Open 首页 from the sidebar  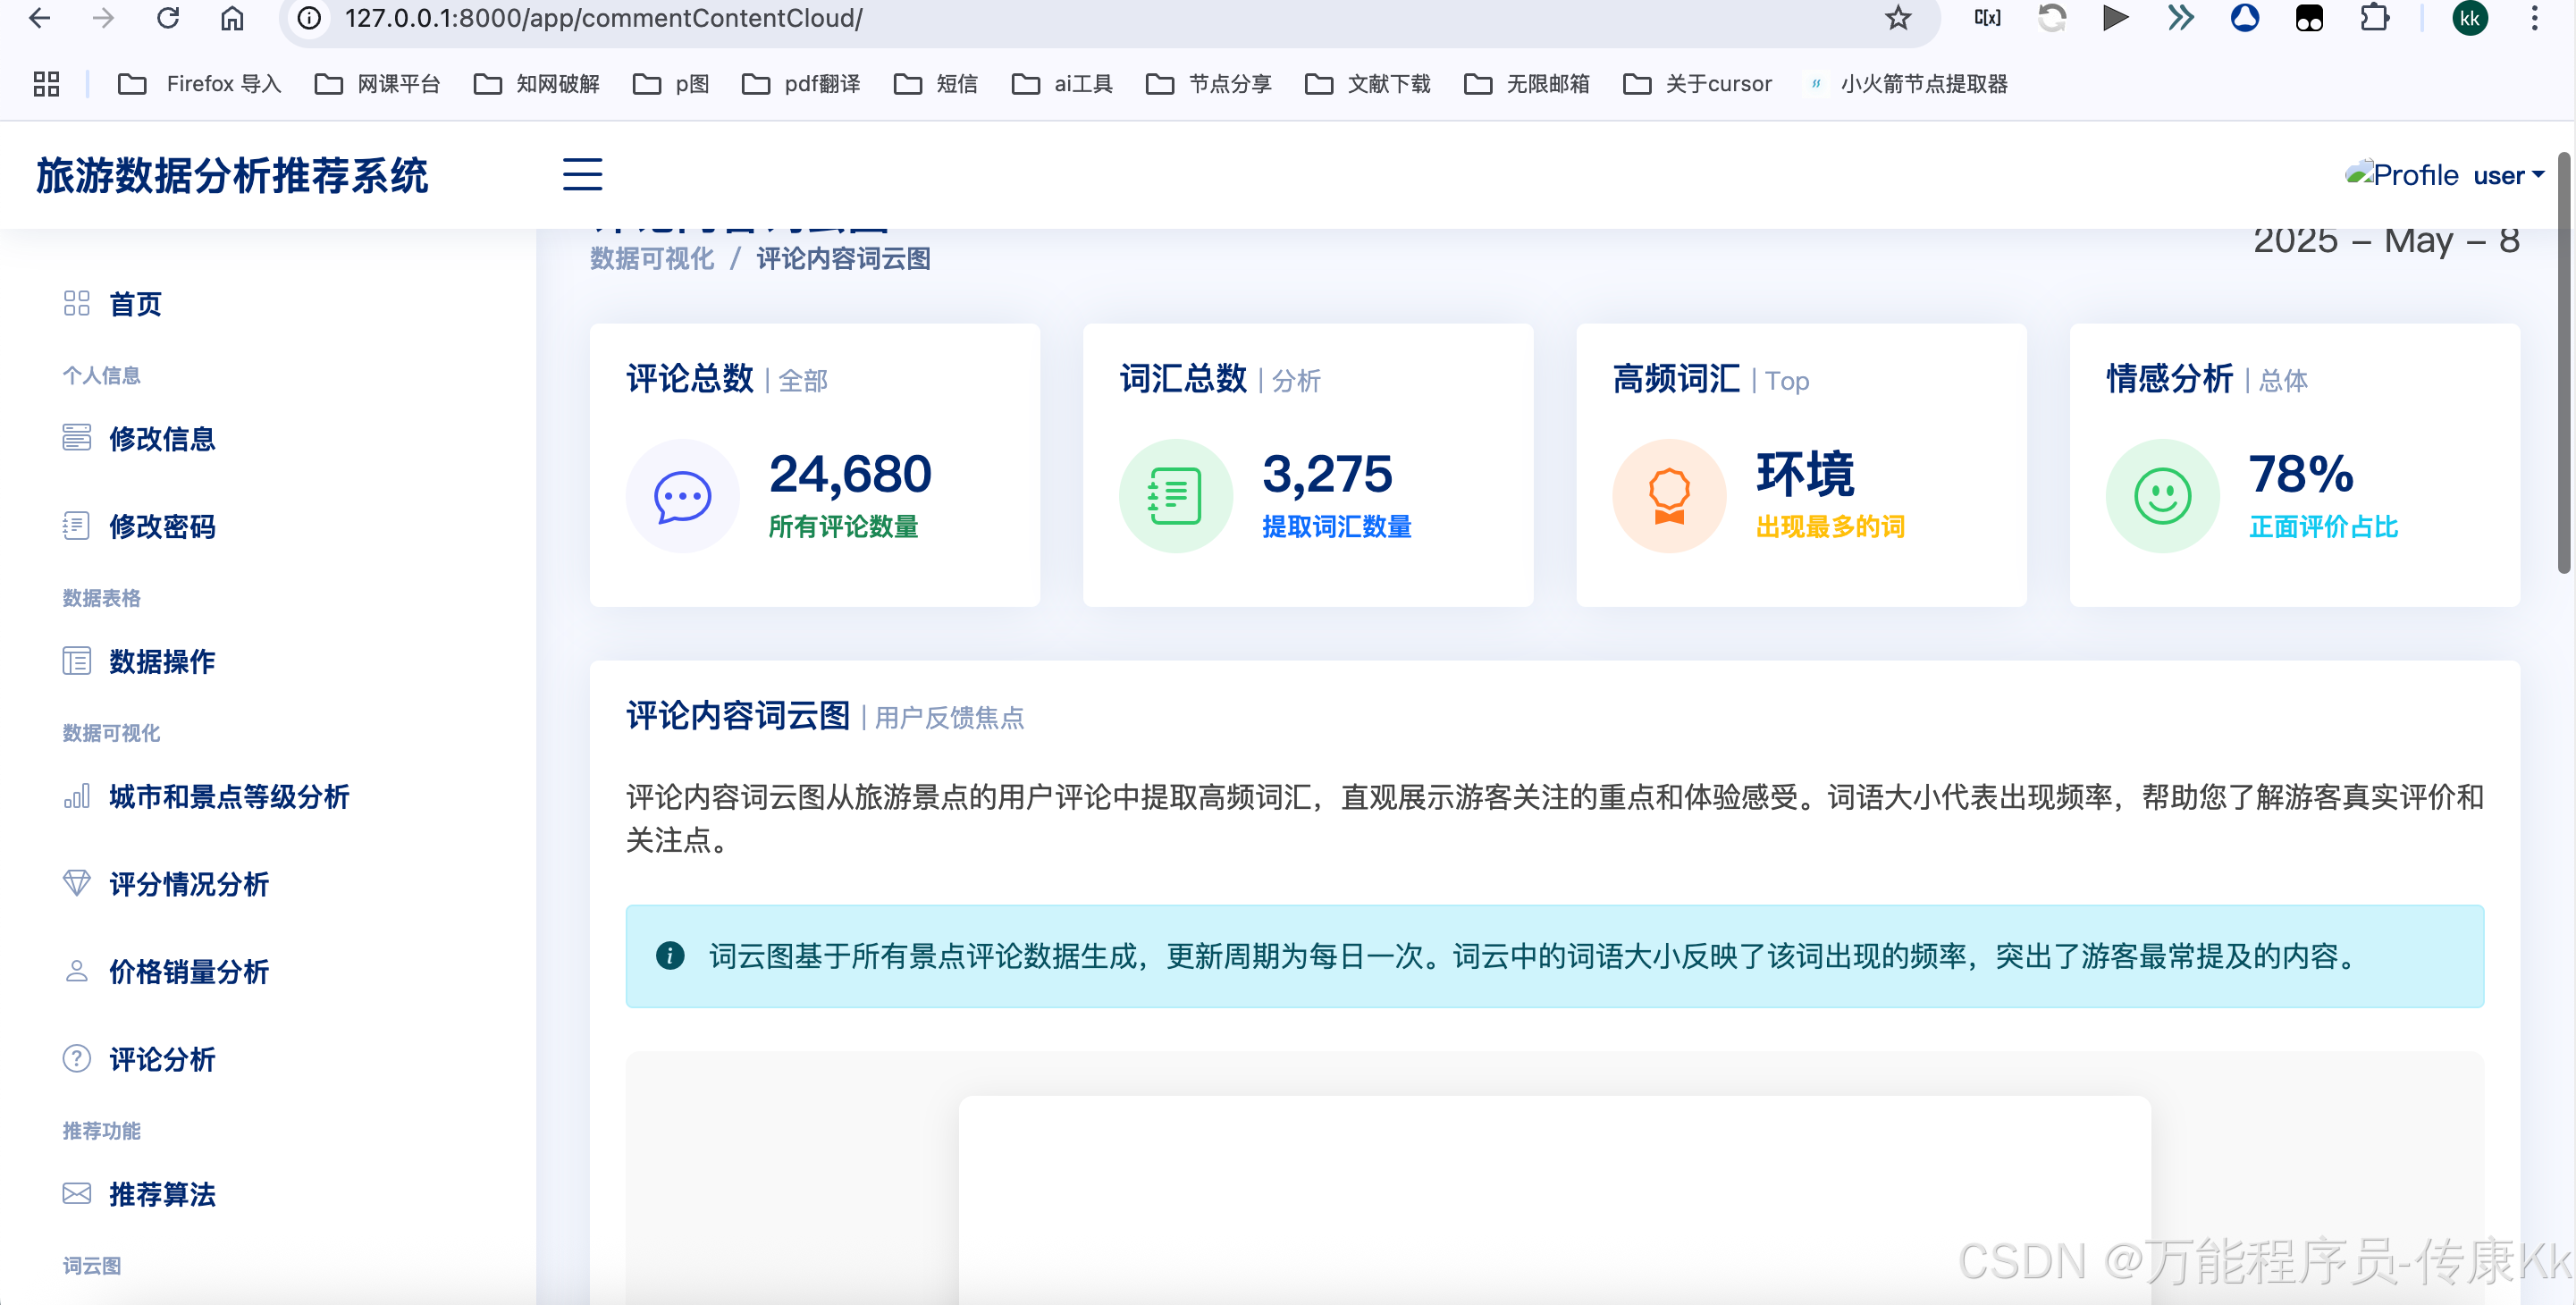pyautogui.click(x=134, y=304)
